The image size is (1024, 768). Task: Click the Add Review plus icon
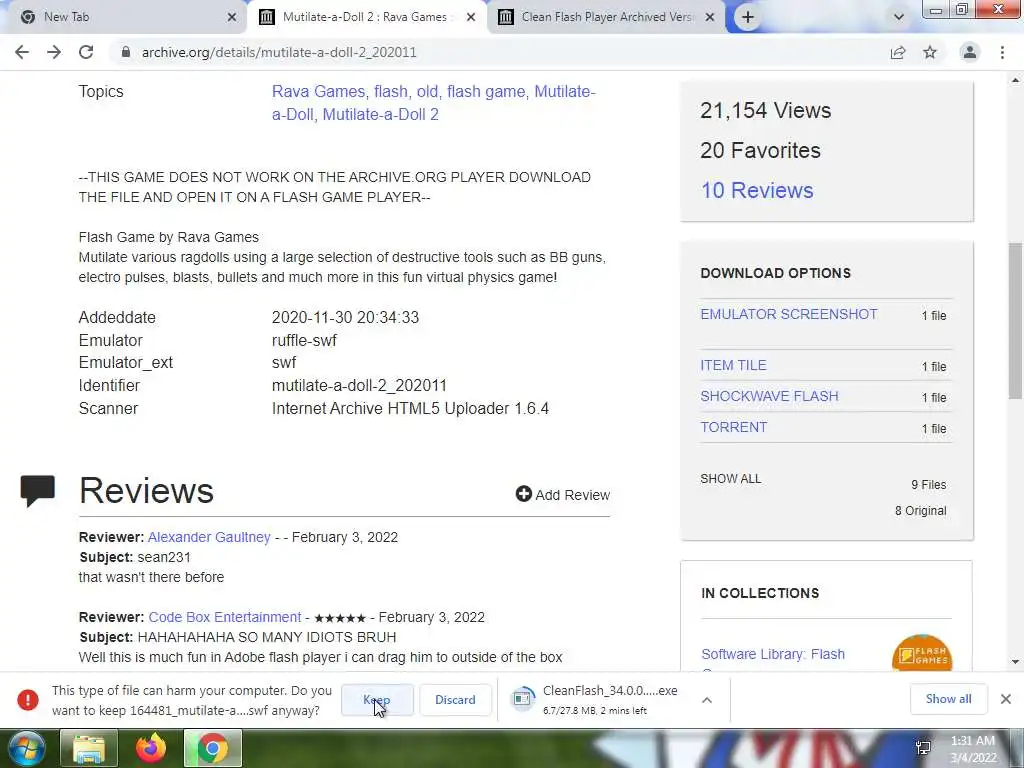[x=524, y=494]
